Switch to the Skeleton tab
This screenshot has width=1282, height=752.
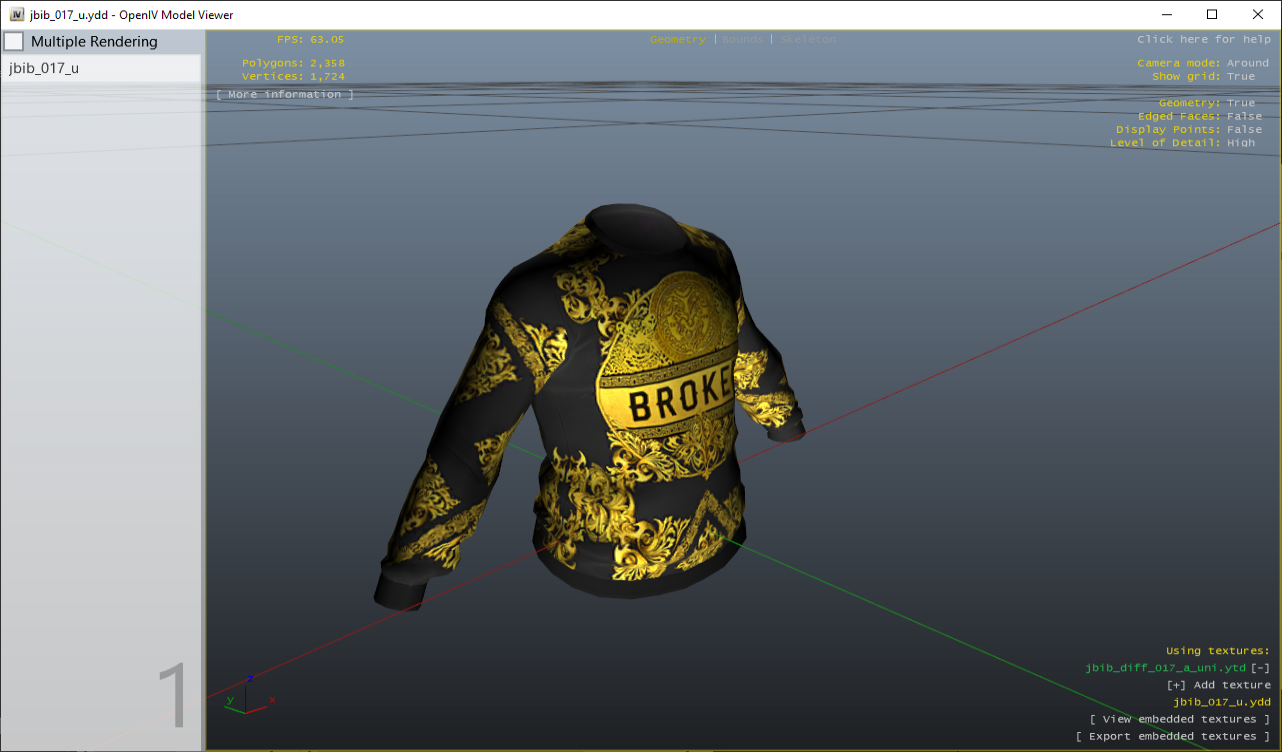click(x=807, y=40)
